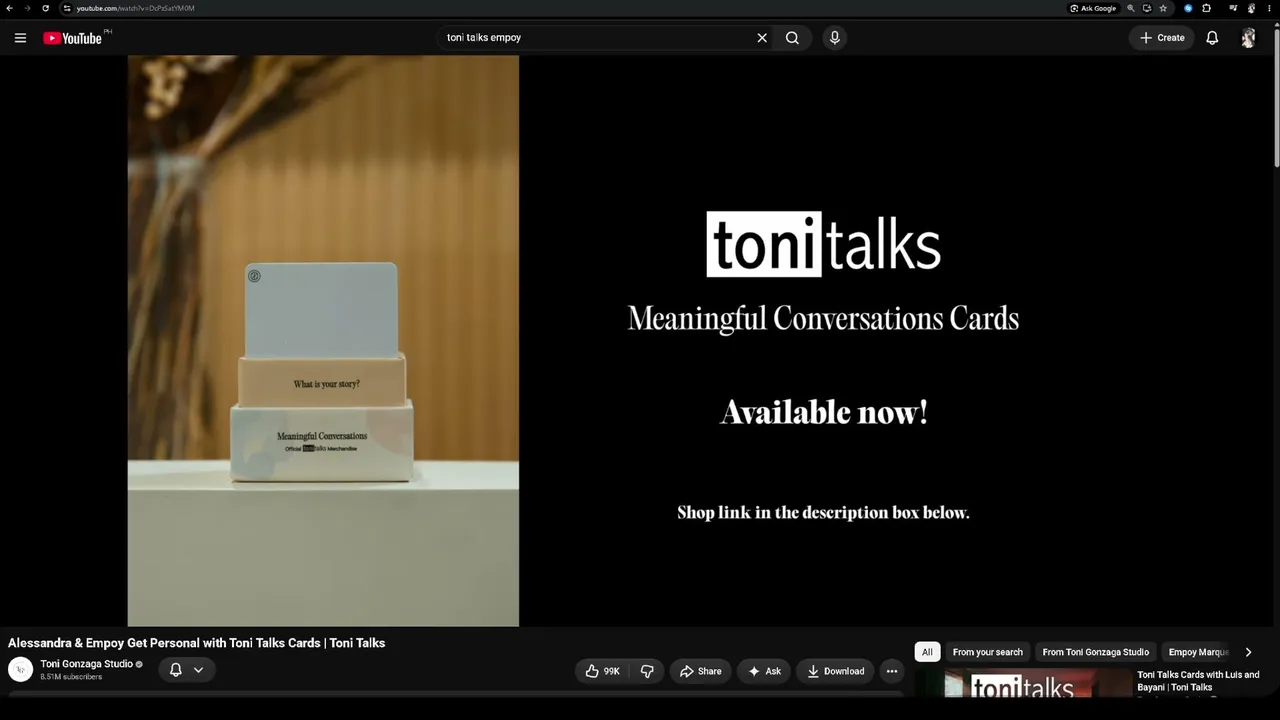The image size is (1280, 720).
Task: Reload the YouTube page
Action: [x=45, y=8]
